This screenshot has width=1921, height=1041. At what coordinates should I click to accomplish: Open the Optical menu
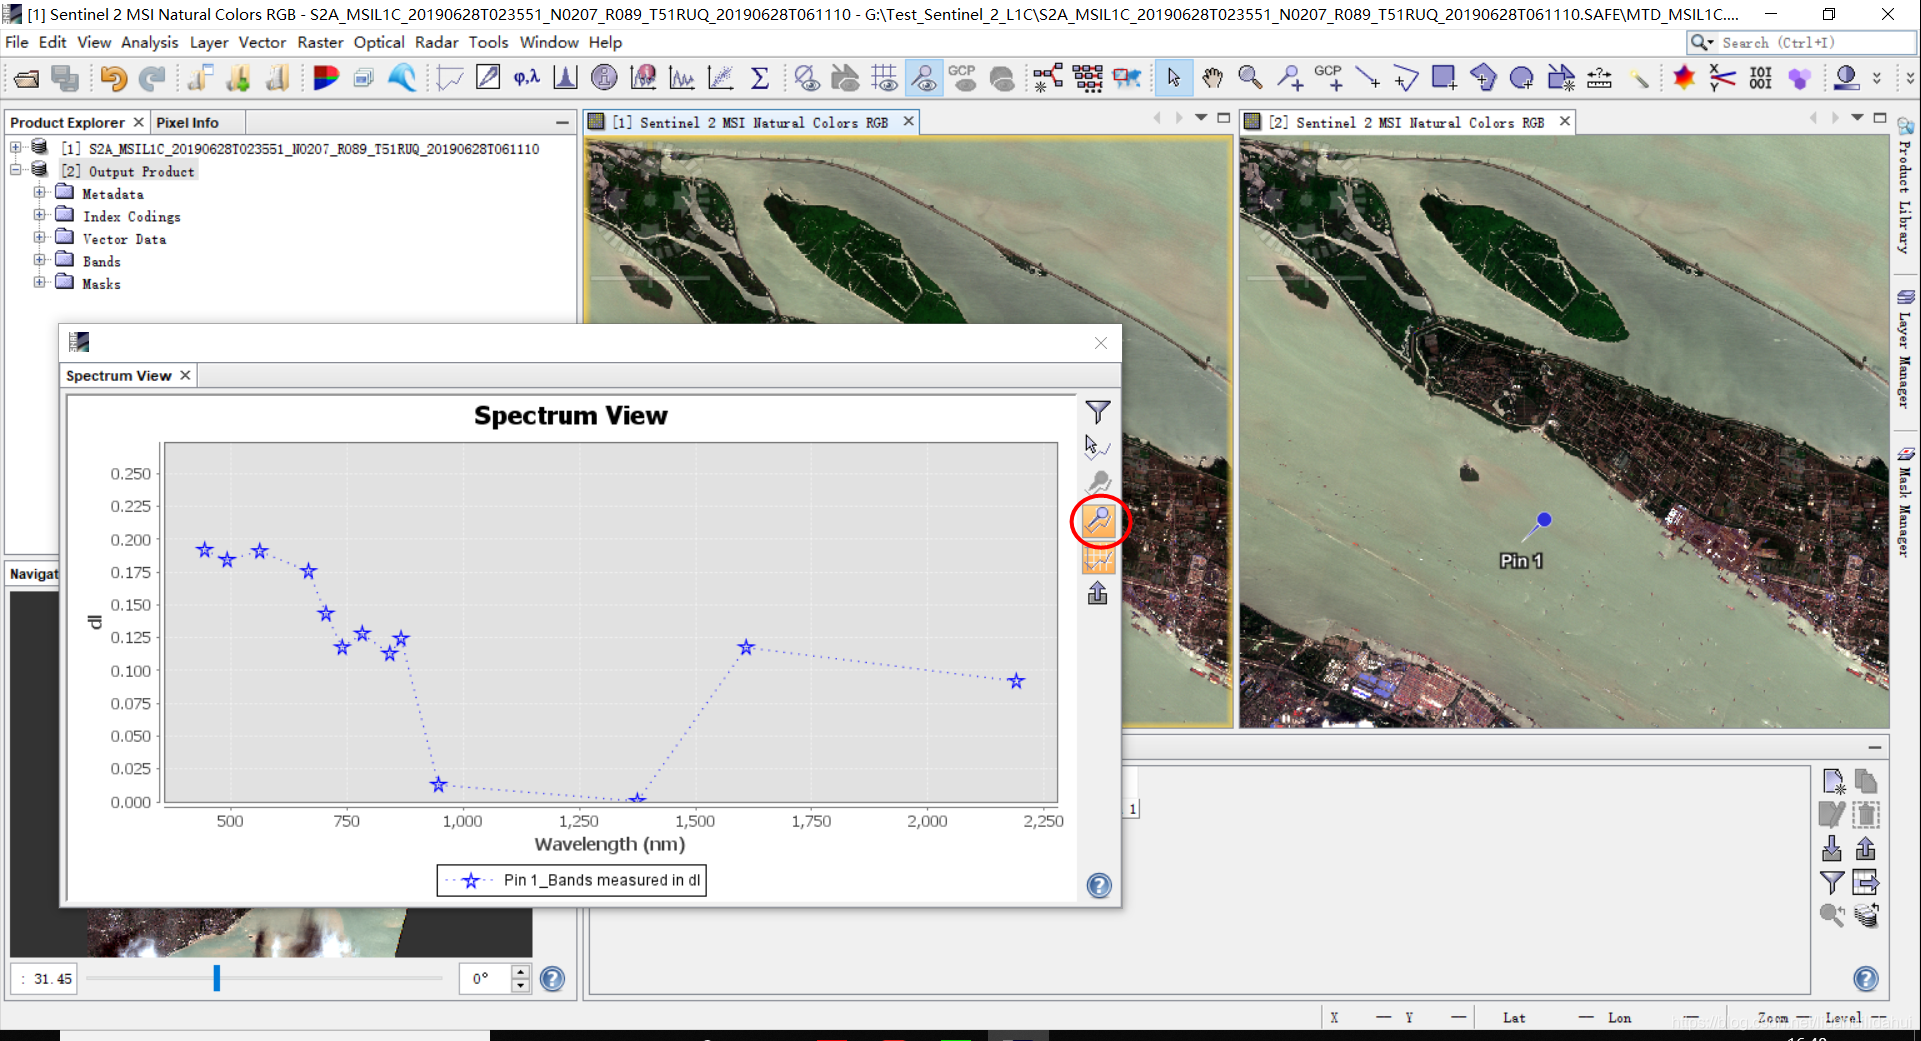point(379,42)
